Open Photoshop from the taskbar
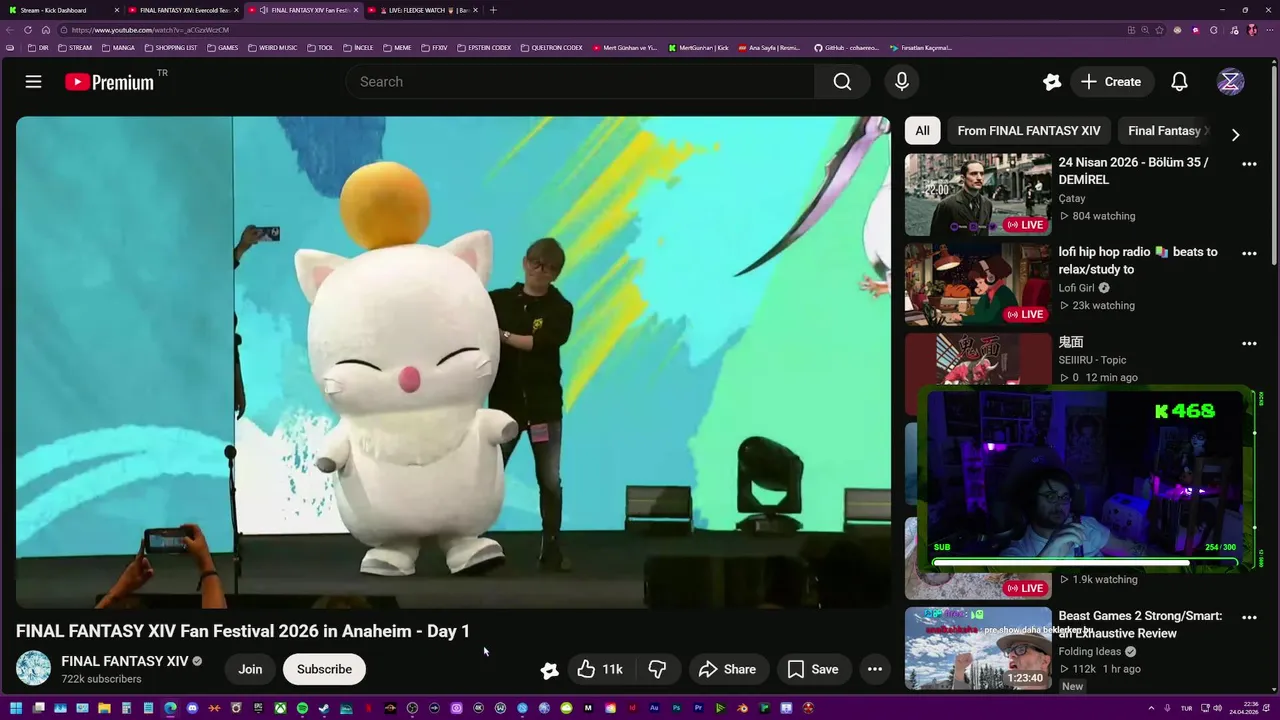This screenshot has height=720, width=1280. [x=676, y=708]
